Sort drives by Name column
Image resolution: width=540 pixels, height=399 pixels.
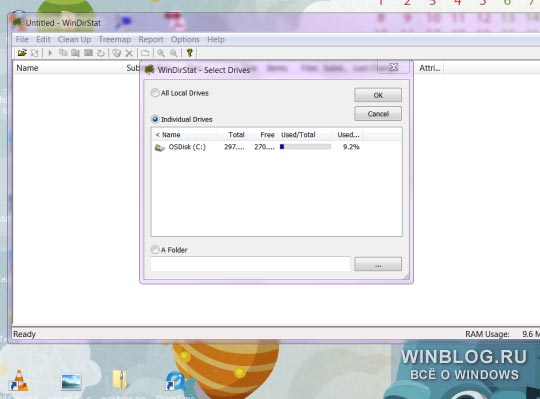click(x=185, y=135)
